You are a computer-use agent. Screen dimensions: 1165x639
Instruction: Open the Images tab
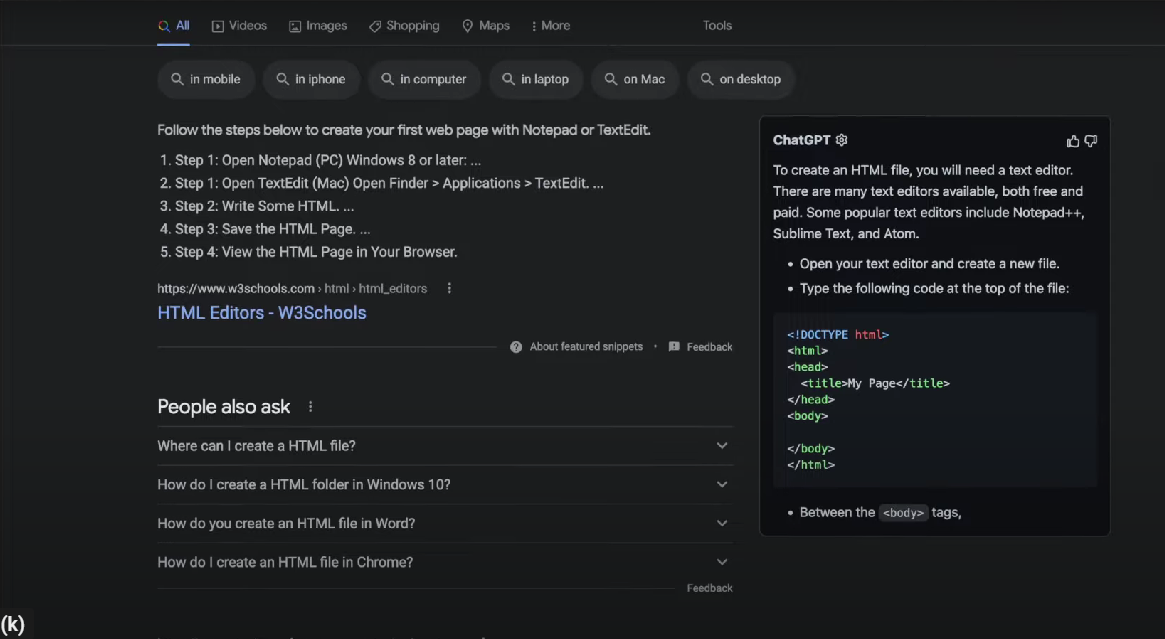(318, 25)
